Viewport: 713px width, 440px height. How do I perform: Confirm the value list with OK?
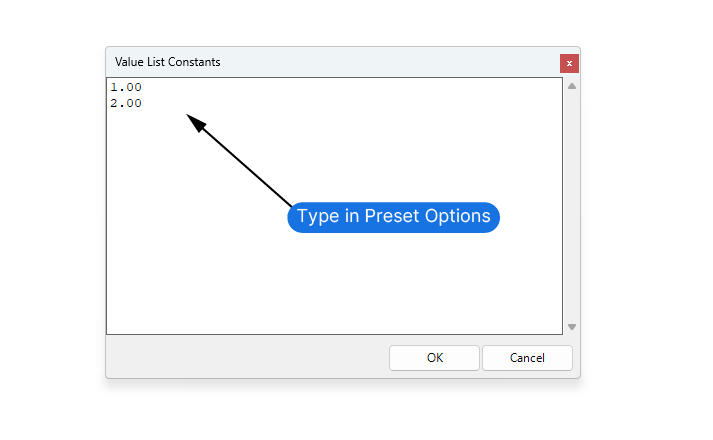(435, 358)
